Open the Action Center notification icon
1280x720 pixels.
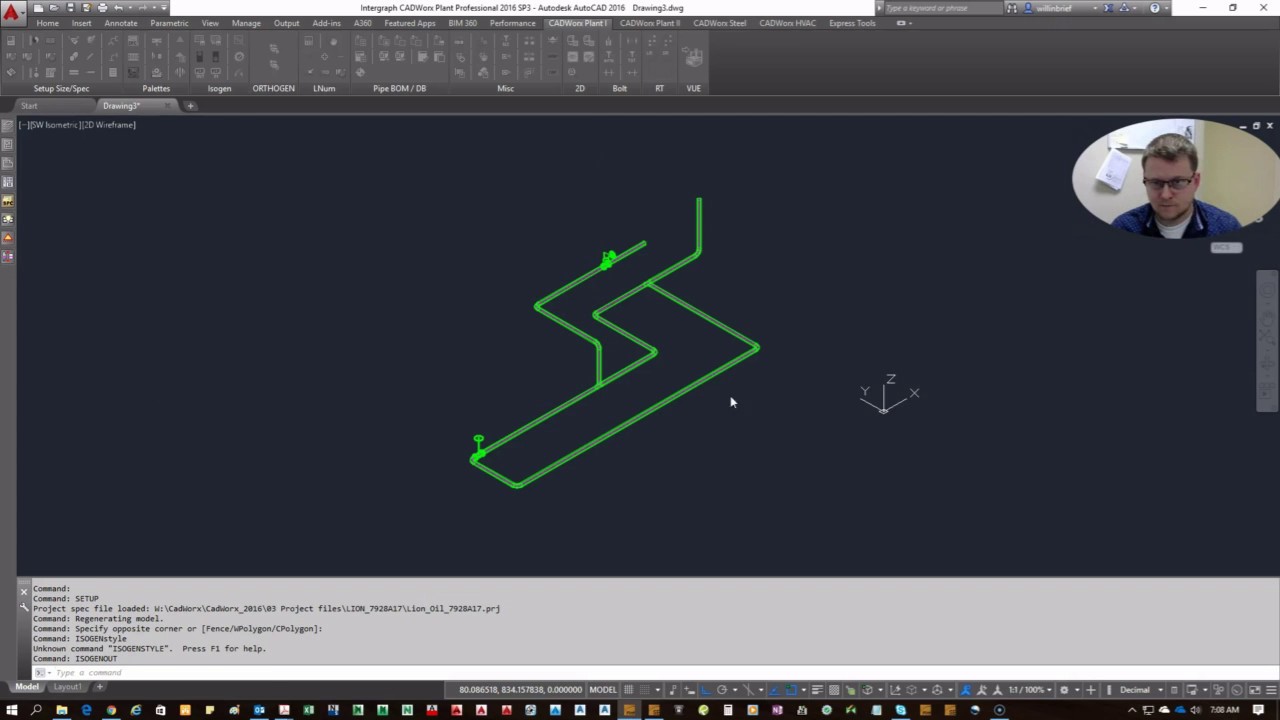tap(1258, 710)
